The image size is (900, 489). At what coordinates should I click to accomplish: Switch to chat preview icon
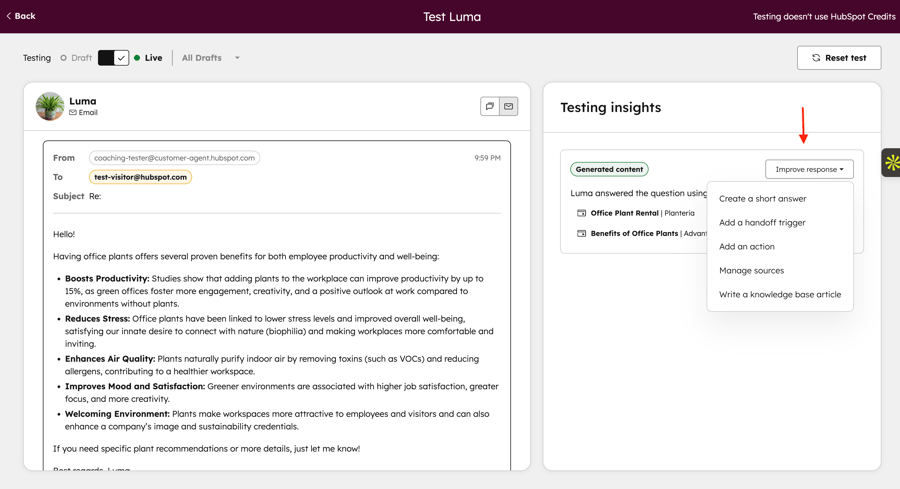coord(490,106)
